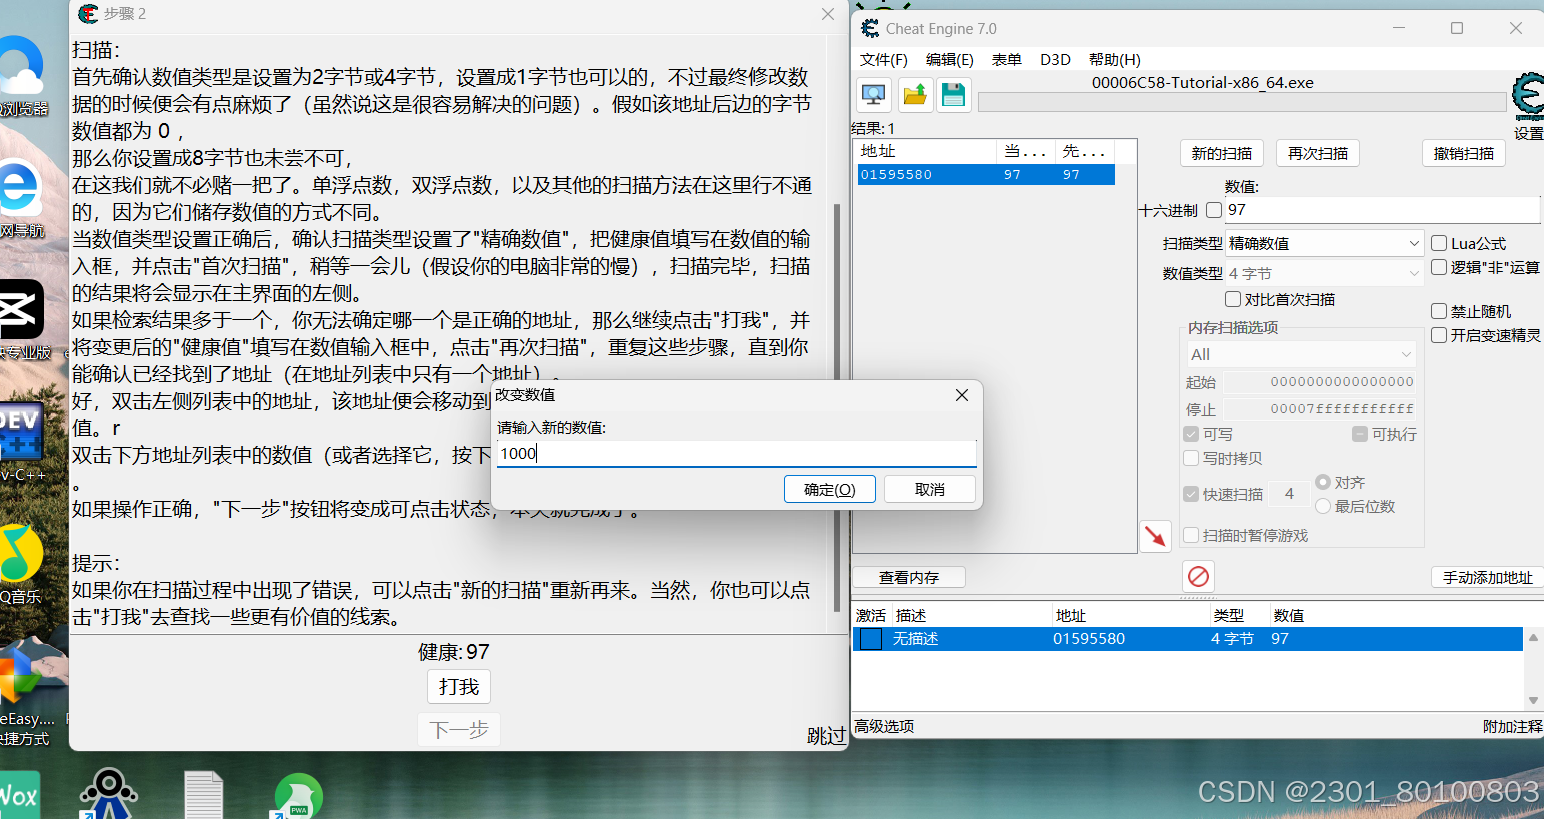Viewport: 1544px width, 819px height.
Task: Toggle the 扫描时暂停游戏 checkbox
Action: click(1191, 535)
